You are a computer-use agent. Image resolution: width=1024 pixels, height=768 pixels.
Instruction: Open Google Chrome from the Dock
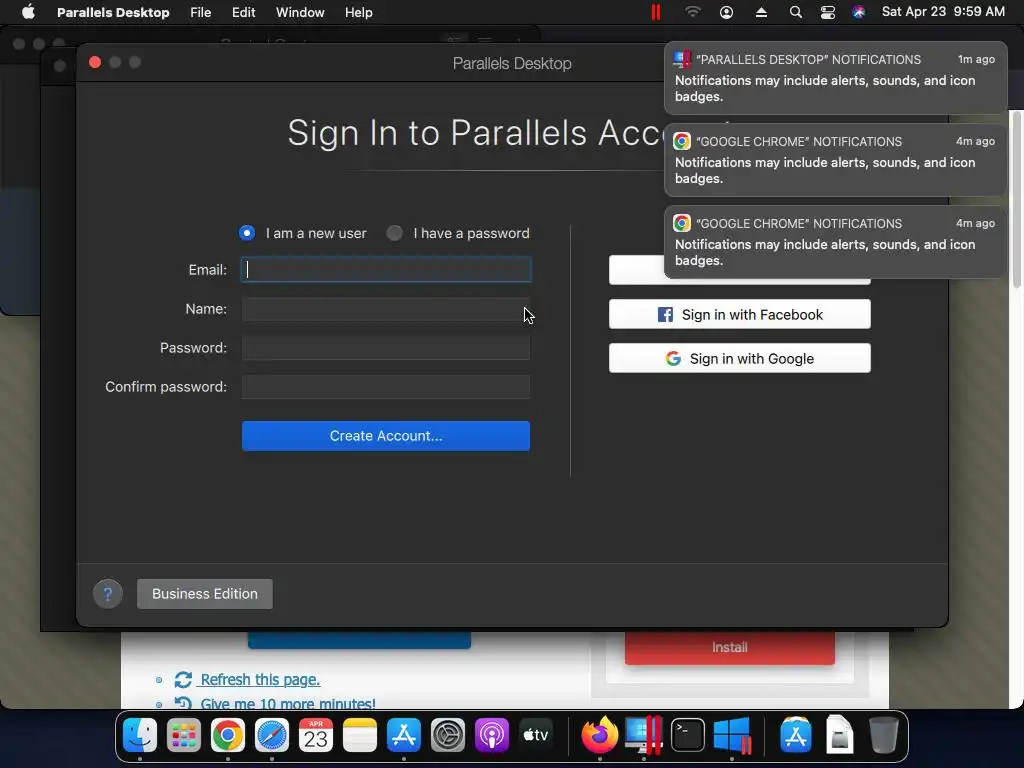227,735
